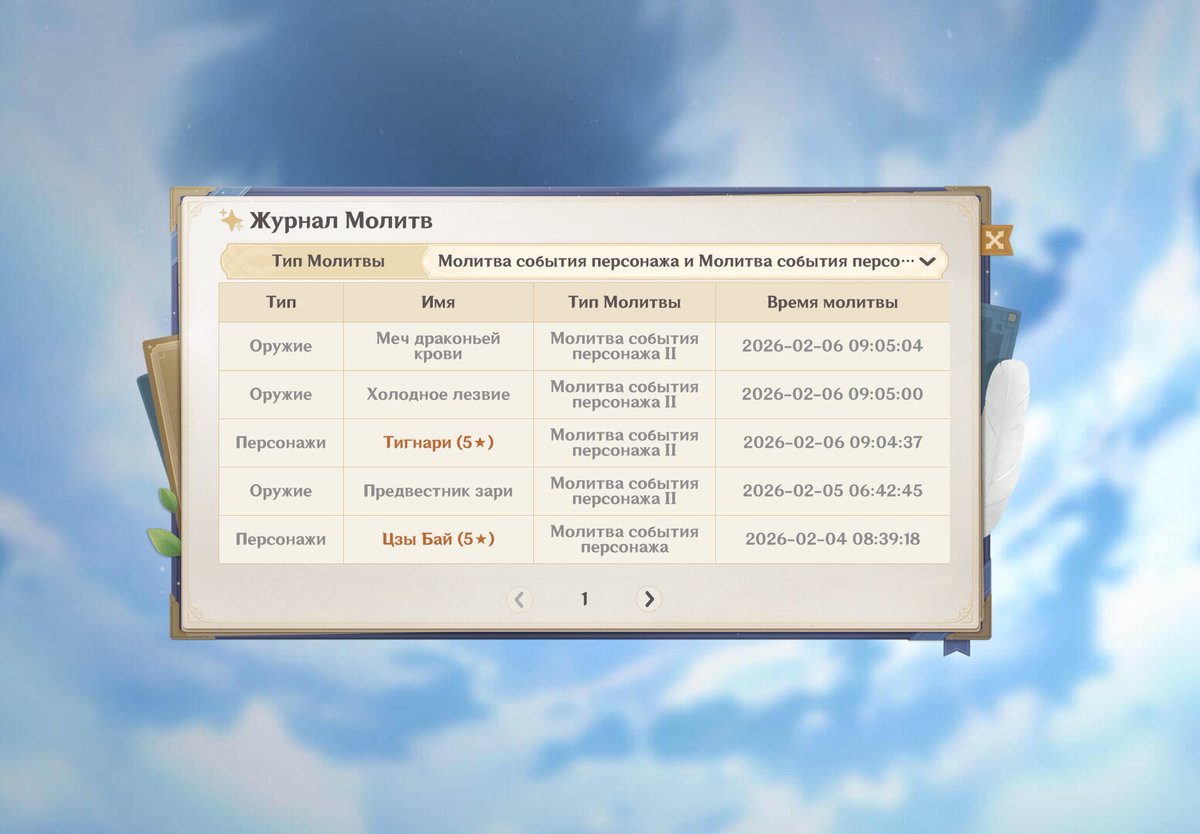Click Оружие in Меч драконьей крови row
This screenshot has height=834, width=1200.
click(281, 346)
